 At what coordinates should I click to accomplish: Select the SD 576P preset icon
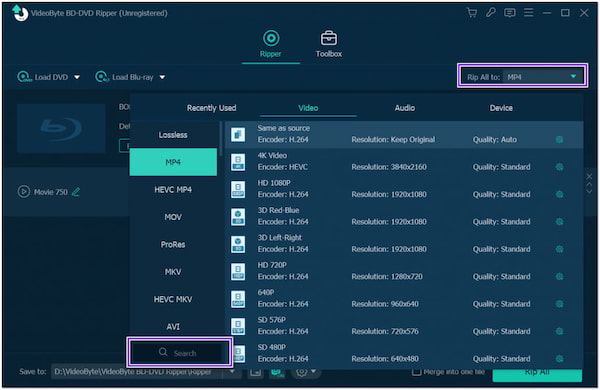pos(238,326)
